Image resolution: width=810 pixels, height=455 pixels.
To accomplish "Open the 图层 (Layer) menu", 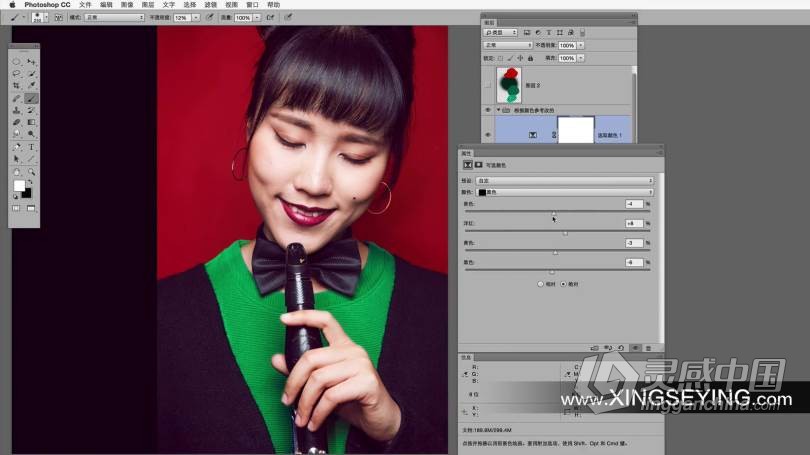I will click(x=148, y=5).
